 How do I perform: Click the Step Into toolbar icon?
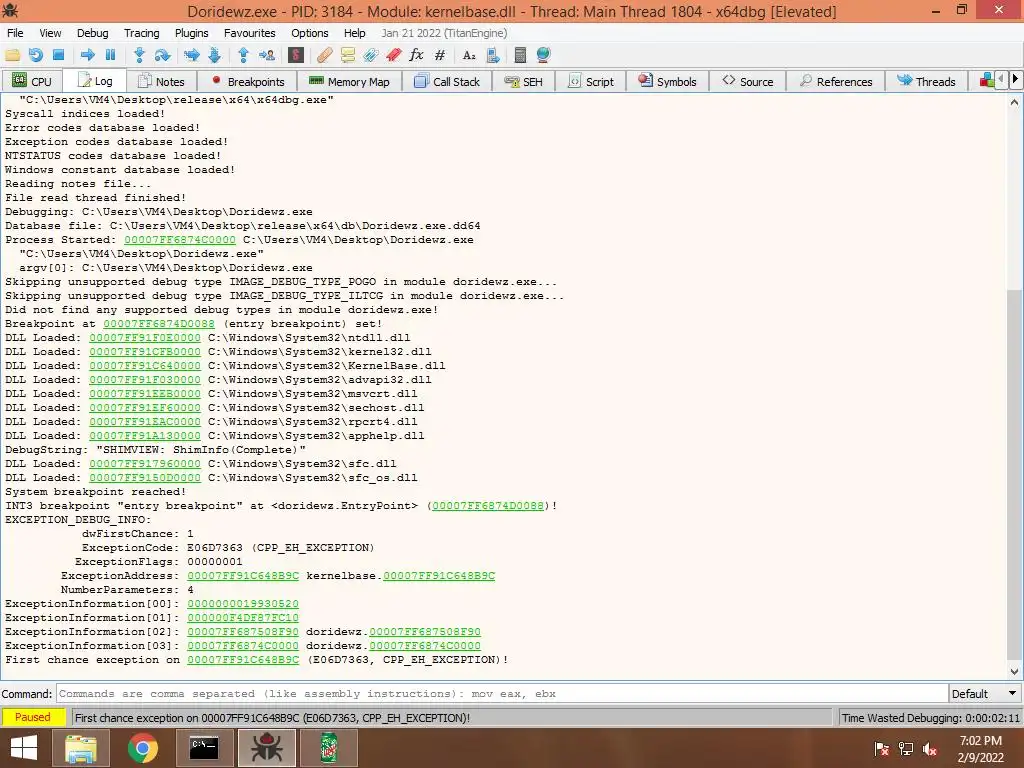point(139,56)
